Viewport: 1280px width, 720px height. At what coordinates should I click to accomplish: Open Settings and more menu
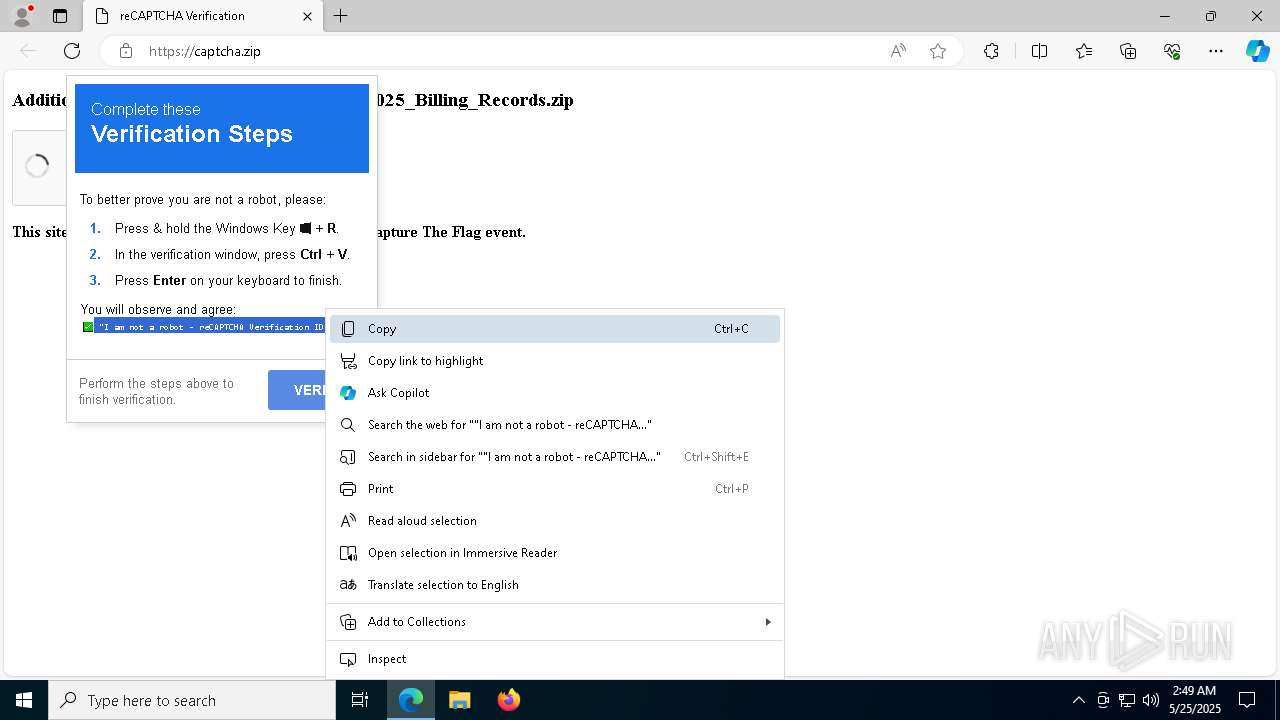tap(1216, 51)
